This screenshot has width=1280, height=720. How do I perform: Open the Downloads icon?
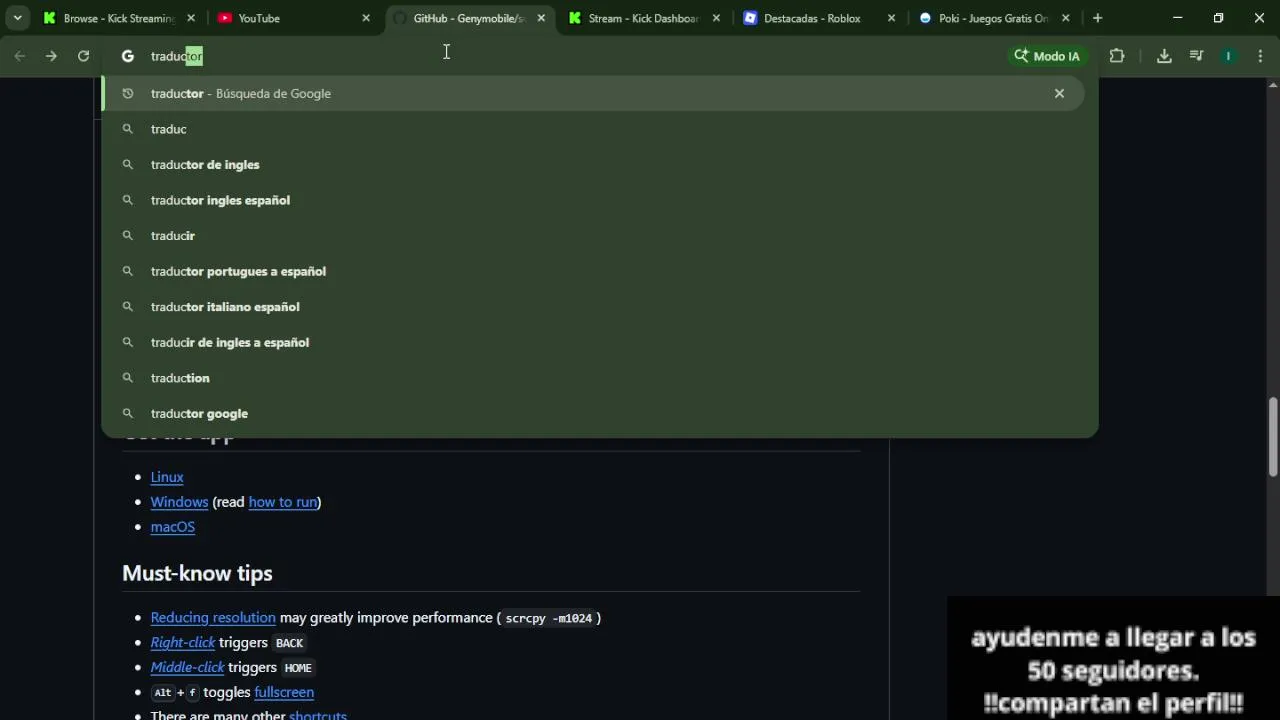pos(1164,56)
